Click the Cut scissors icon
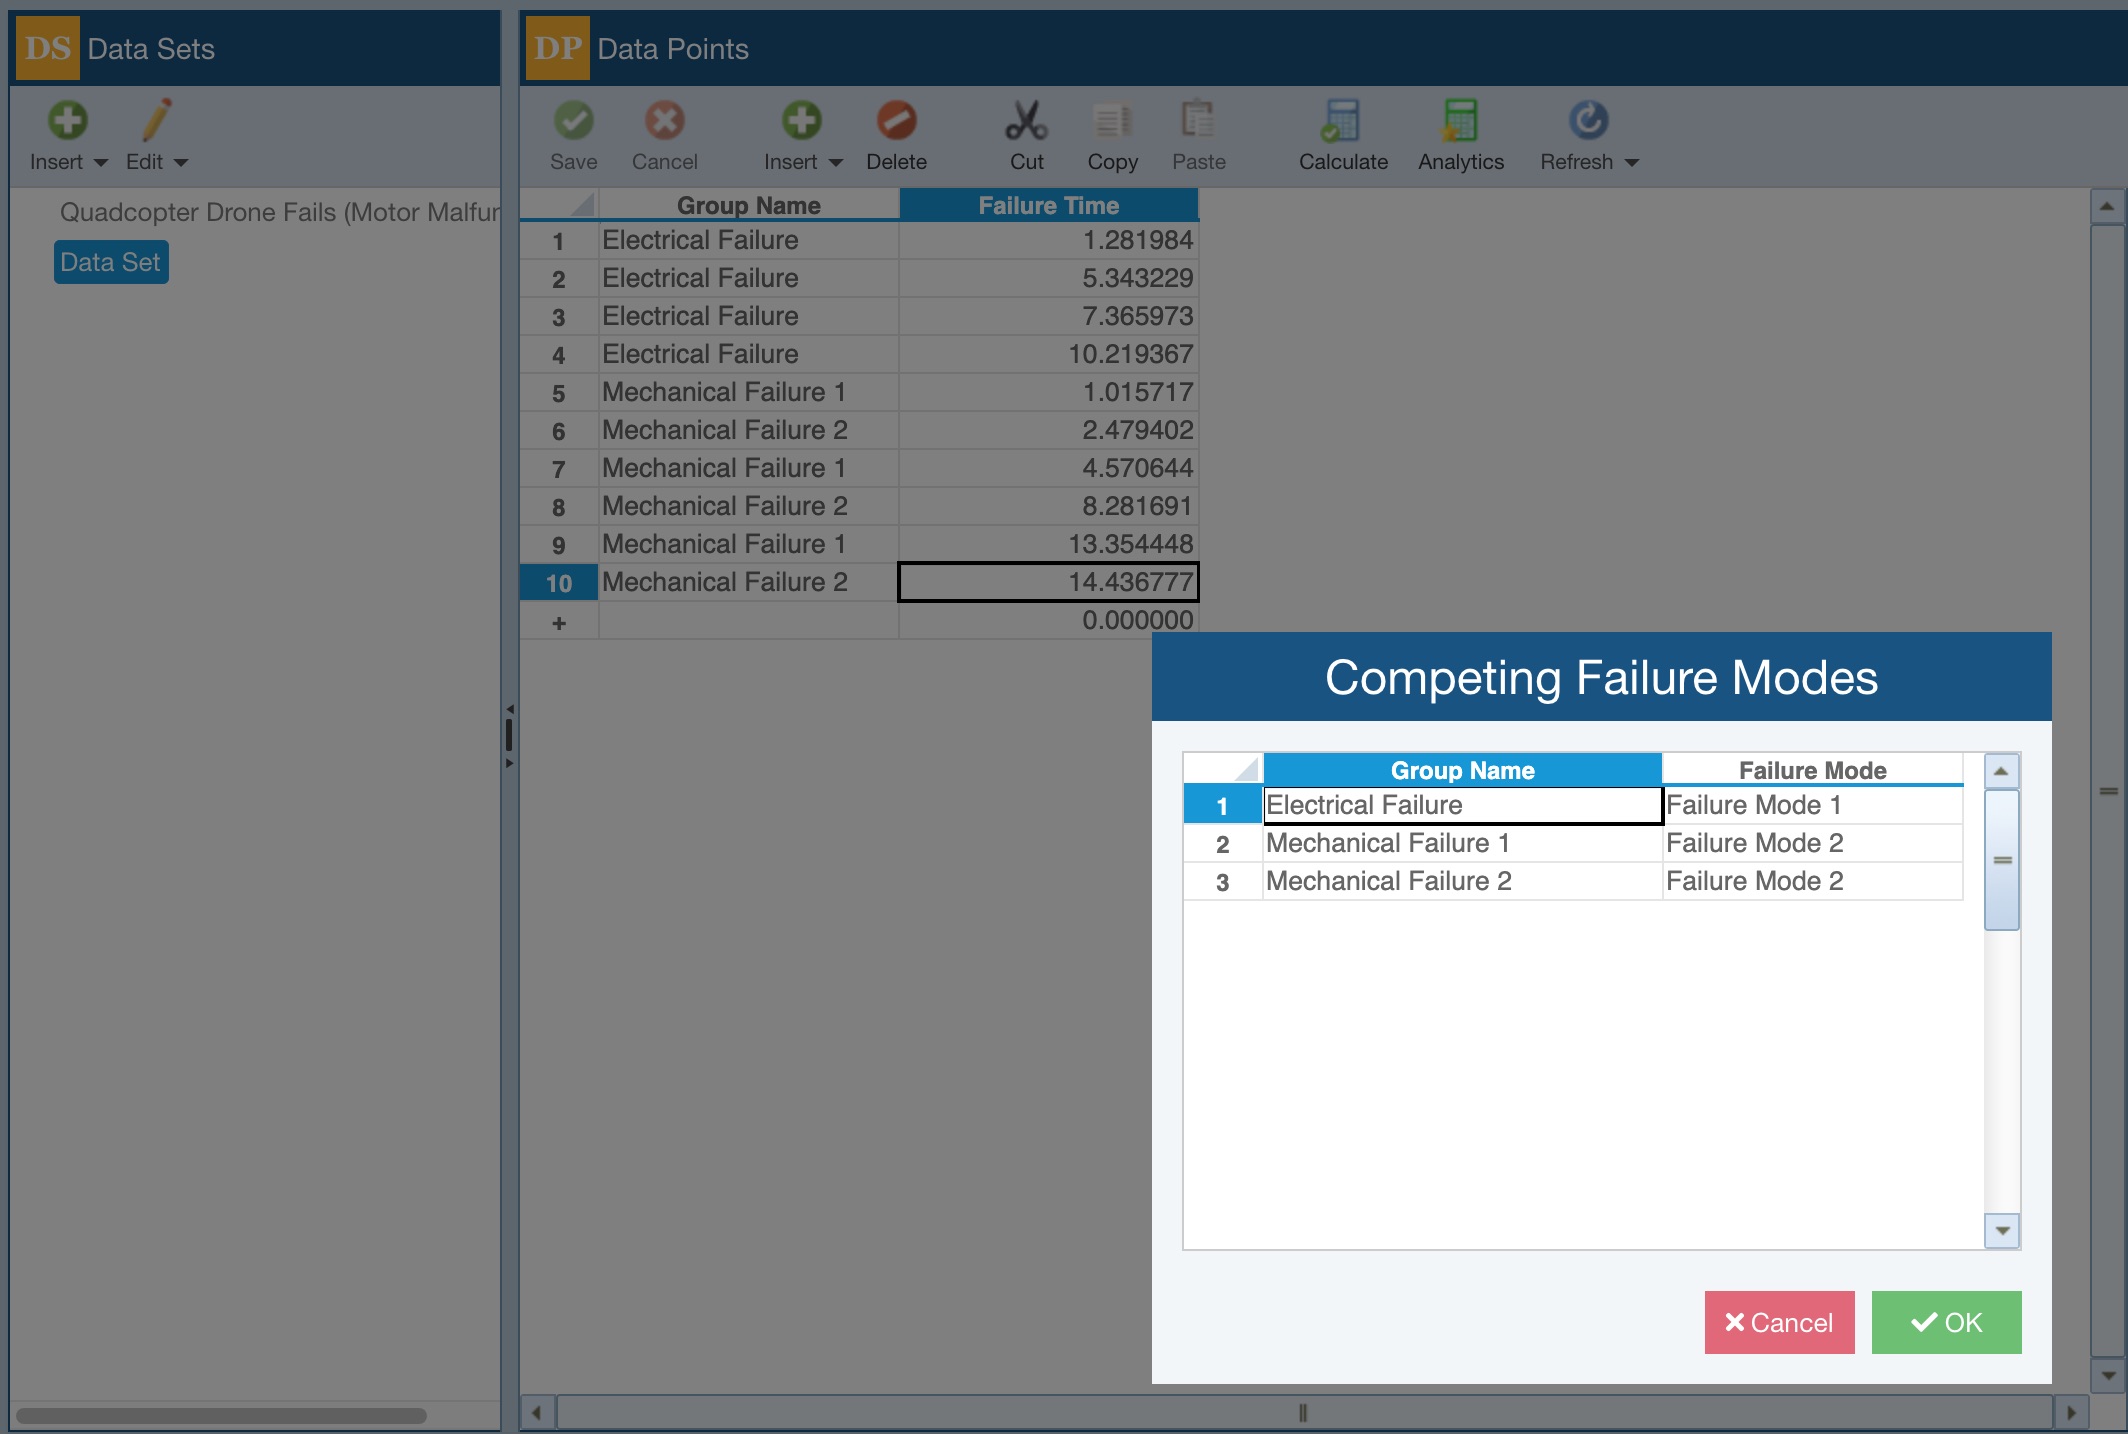 click(x=1026, y=121)
